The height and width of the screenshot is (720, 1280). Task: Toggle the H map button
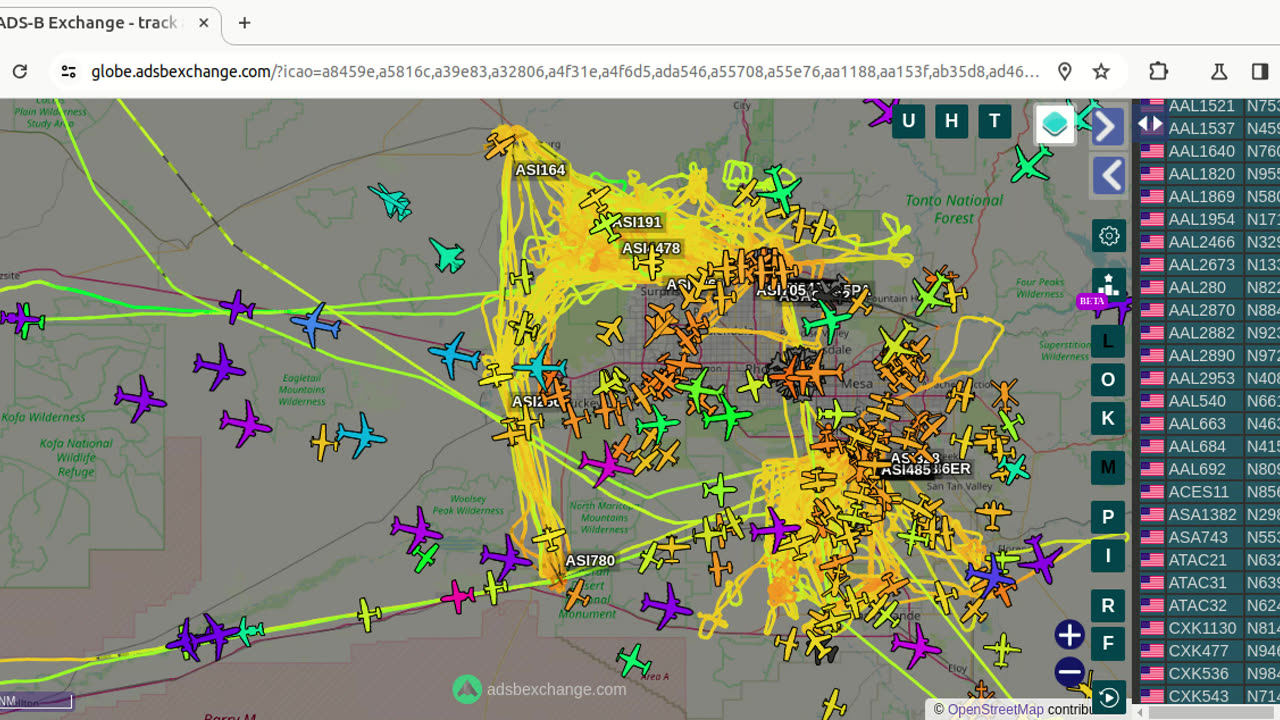coord(951,122)
